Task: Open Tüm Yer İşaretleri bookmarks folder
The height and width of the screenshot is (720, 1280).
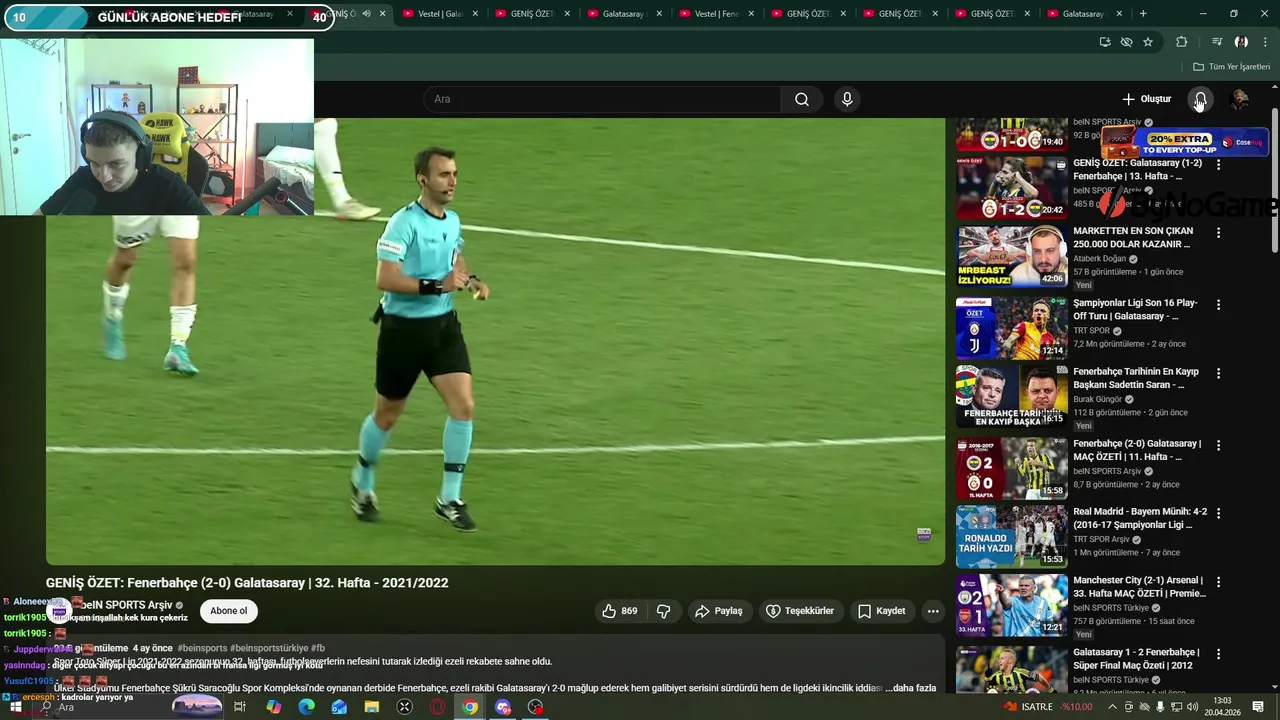Action: pyautogui.click(x=1231, y=67)
